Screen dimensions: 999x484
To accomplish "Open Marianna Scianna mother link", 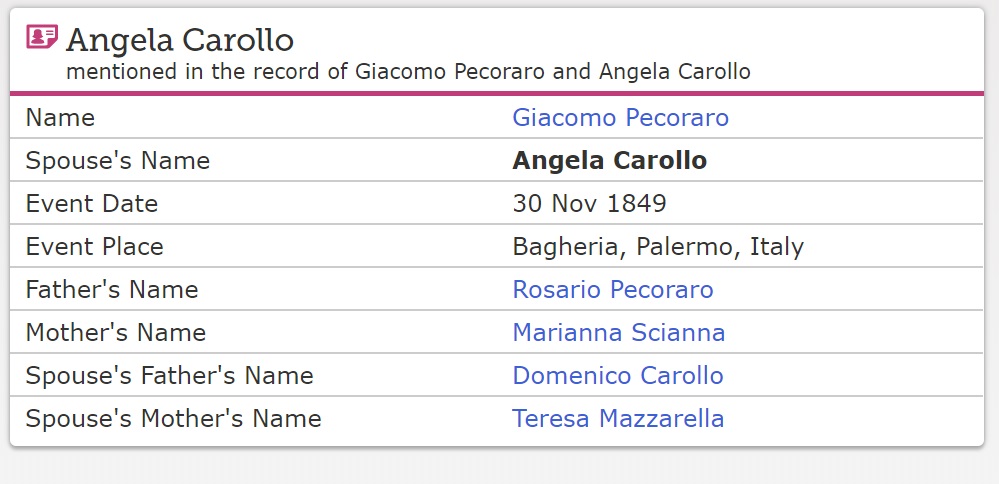I will (618, 333).
